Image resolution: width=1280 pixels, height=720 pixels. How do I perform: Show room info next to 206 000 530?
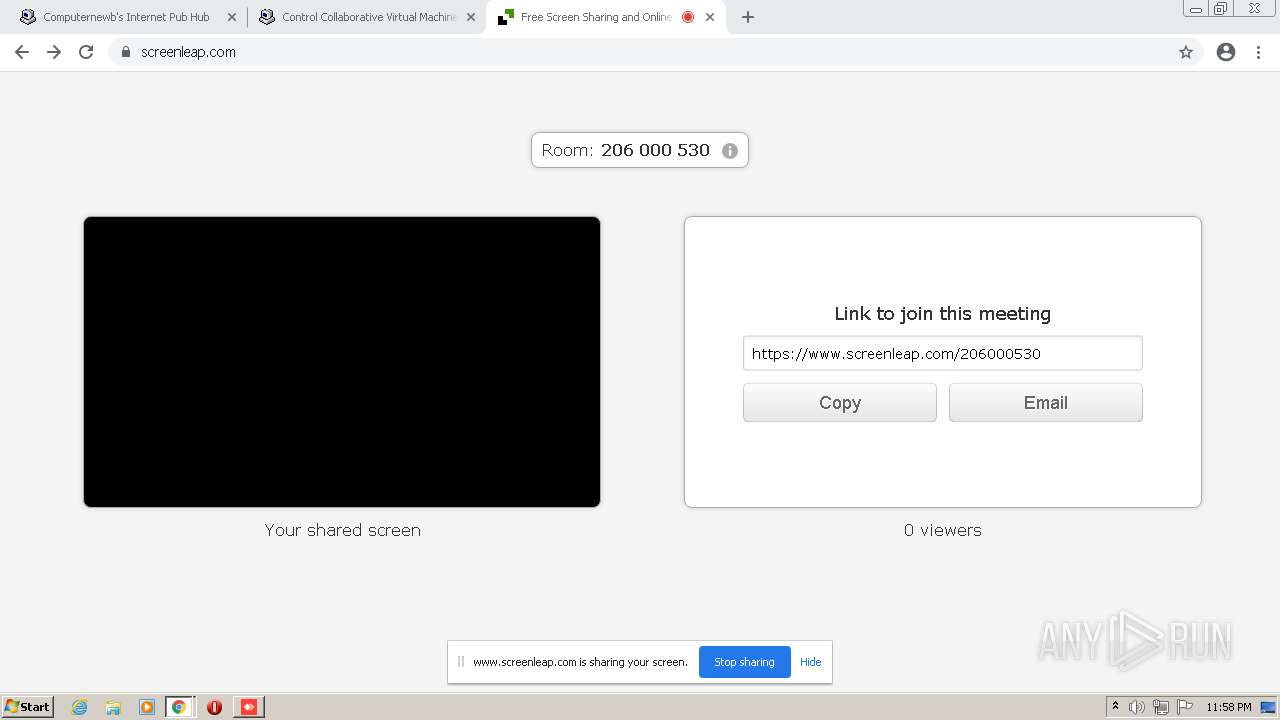point(730,151)
